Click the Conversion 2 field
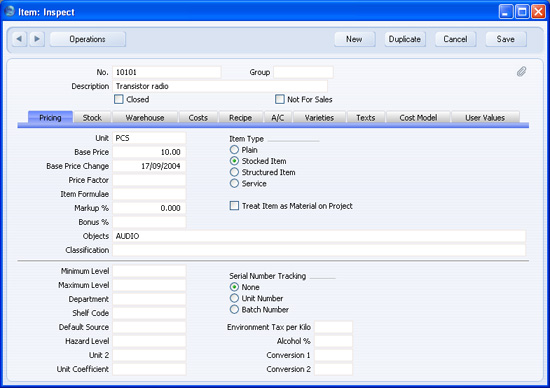 333,369
